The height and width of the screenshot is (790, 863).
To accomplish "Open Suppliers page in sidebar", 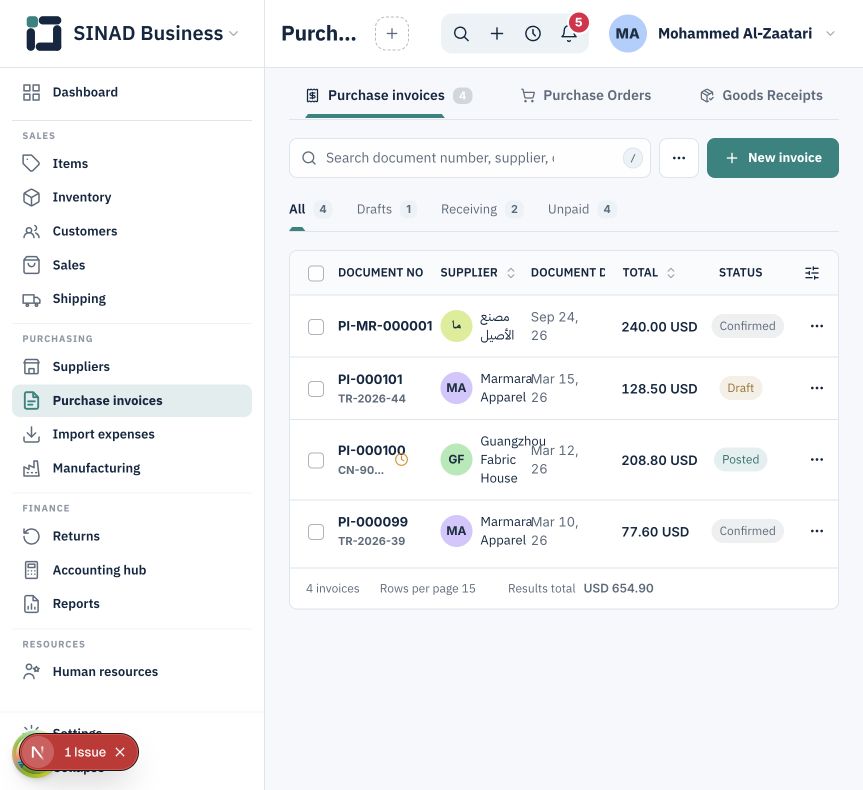I will click(x=132, y=367).
